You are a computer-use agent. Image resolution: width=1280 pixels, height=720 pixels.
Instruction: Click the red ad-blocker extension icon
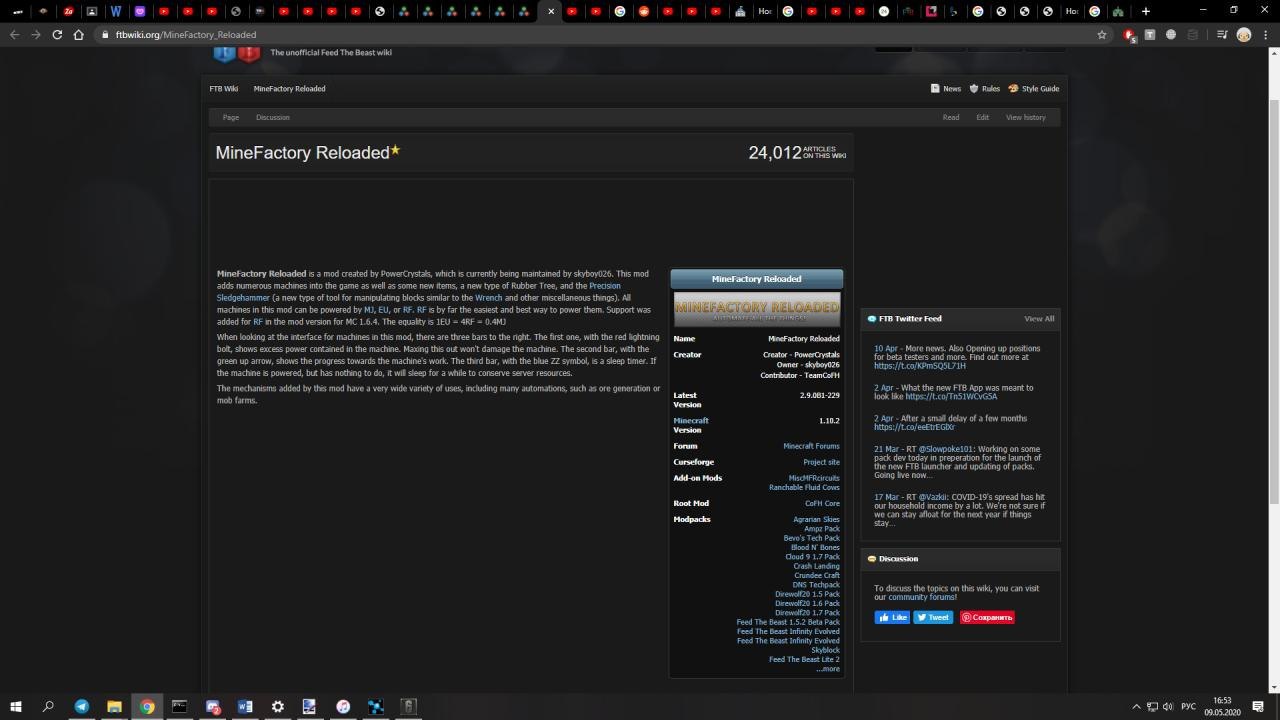pyautogui.click(x=1129, y=34)
